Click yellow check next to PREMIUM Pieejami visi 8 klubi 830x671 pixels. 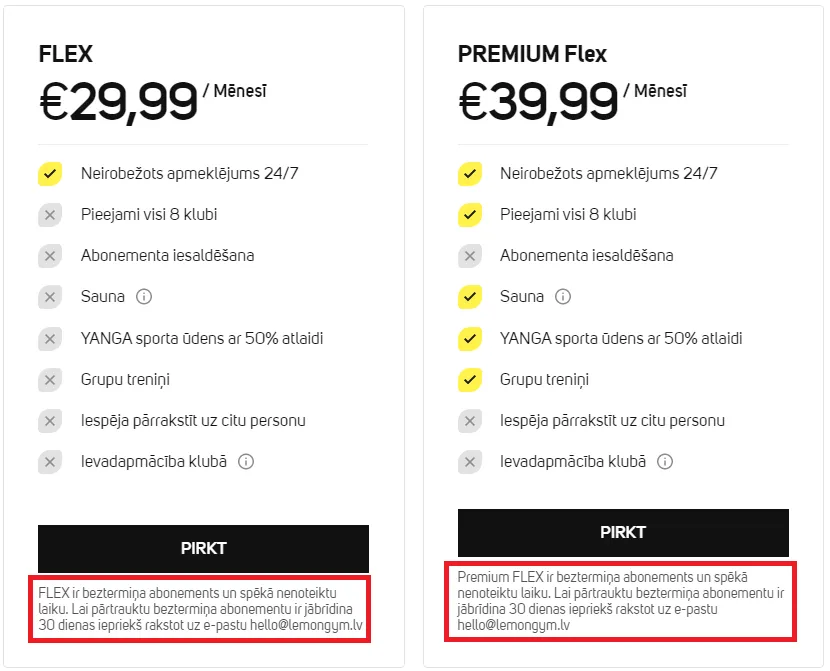coord(470,215)
